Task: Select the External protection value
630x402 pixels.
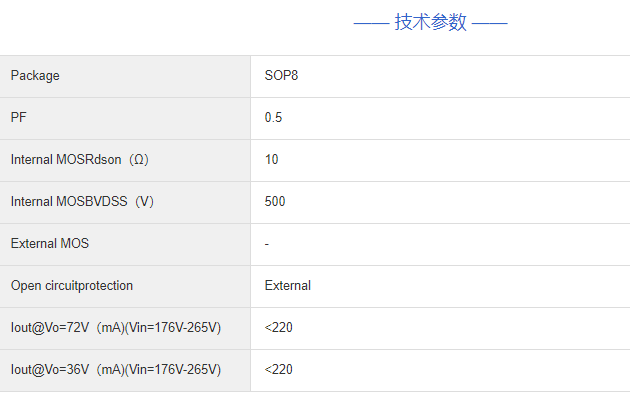Action: click(288, 286)
